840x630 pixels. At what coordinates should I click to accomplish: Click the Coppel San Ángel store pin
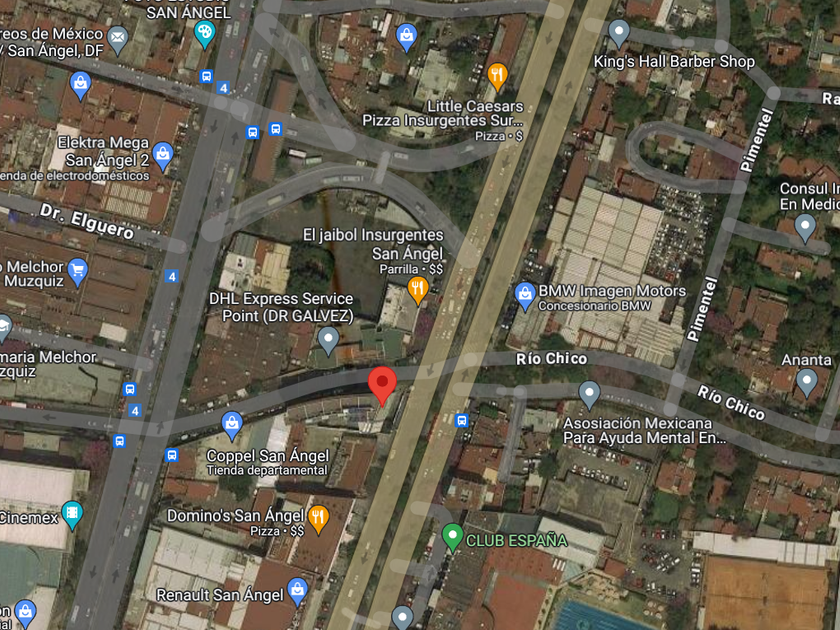pos(231,426)
